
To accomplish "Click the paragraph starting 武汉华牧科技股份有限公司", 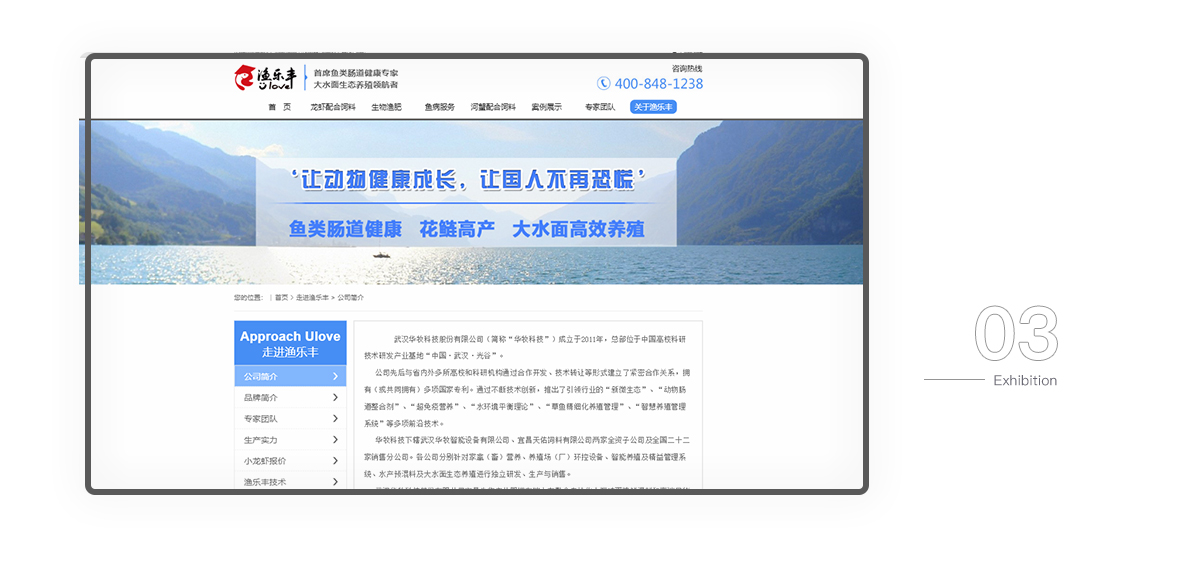I will [x=525, y=347].
